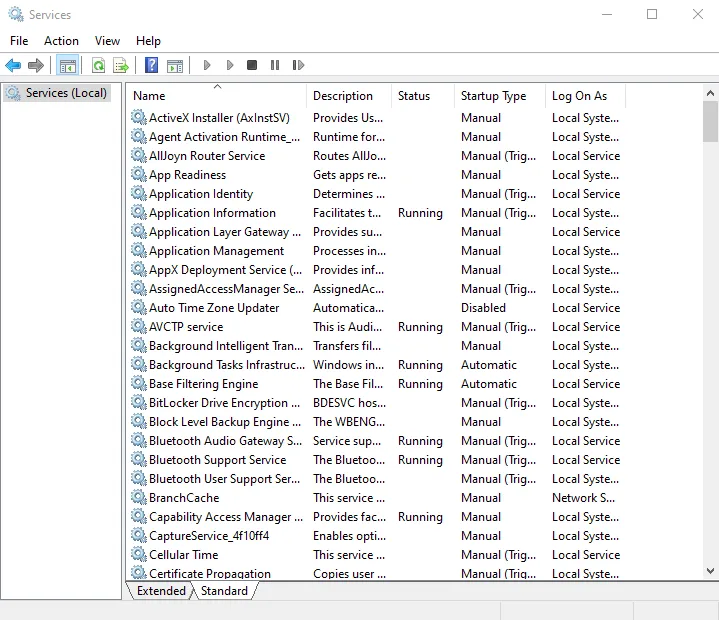Switch to the Extended tab
Viewport: 719px width, 620px height.
(161, 591)
